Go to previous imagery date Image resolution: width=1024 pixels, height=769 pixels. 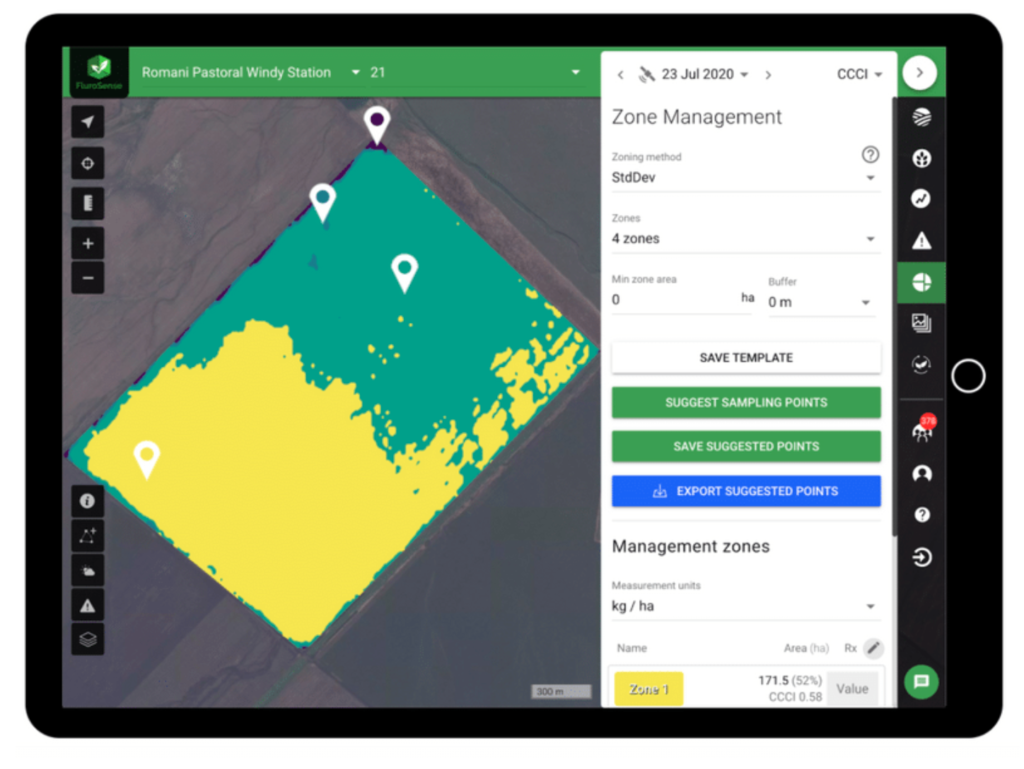[x=620, y=75]
